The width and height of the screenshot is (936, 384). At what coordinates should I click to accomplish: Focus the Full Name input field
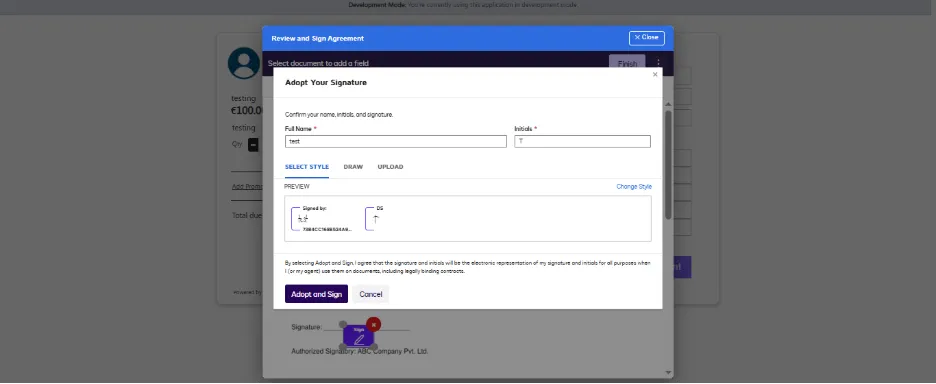(396, 142)
